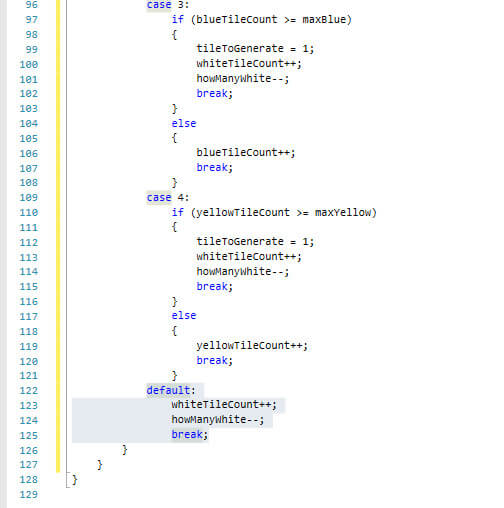Click the outlining collapse line end near line 128
Viewport: 504px width, 508px height.
pos(68,487)
